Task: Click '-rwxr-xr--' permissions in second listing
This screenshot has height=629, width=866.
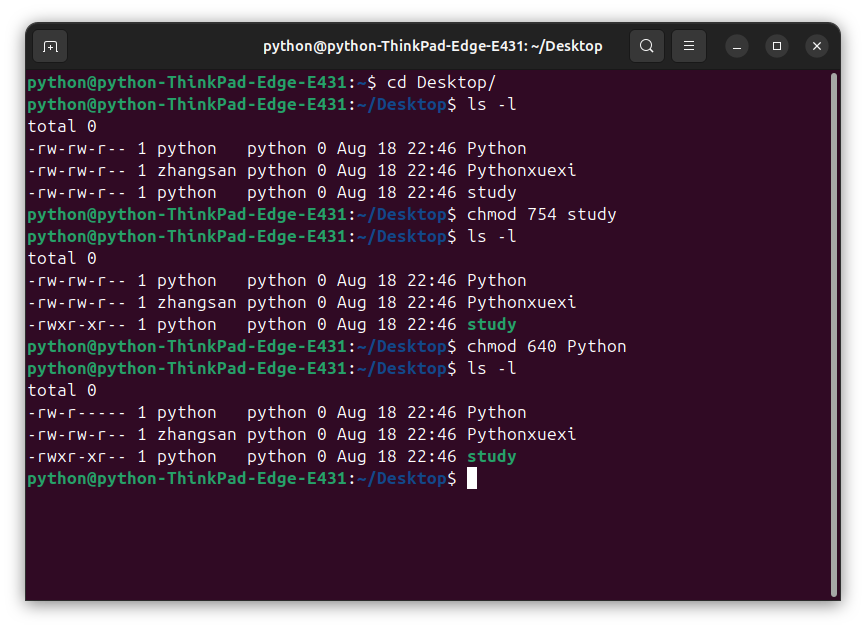Action: coord(77,325)
